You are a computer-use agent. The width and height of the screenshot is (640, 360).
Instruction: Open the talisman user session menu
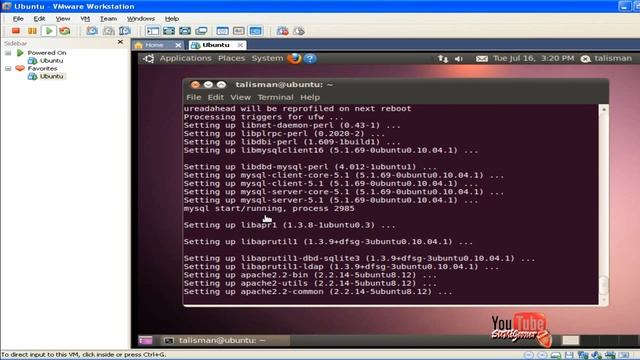click(x=606, y=58)
